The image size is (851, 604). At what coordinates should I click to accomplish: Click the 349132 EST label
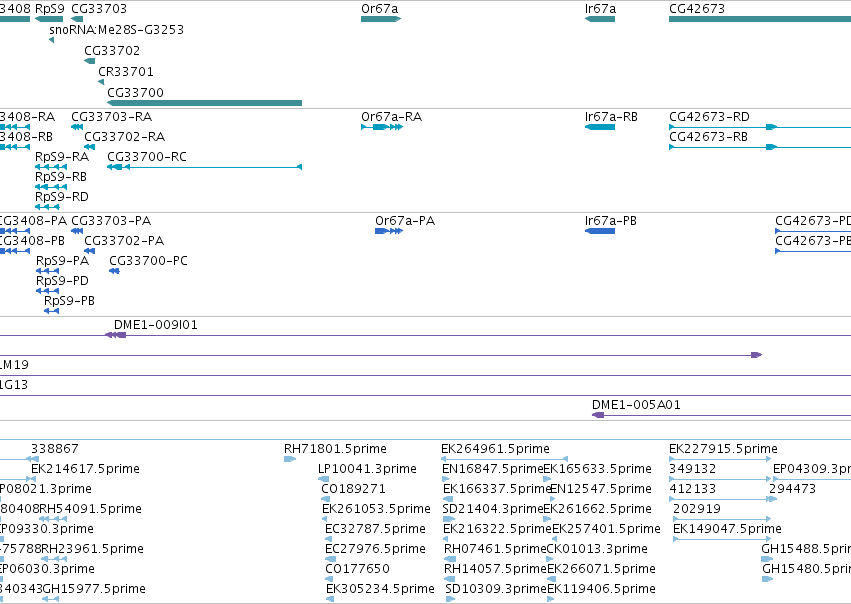693,469
